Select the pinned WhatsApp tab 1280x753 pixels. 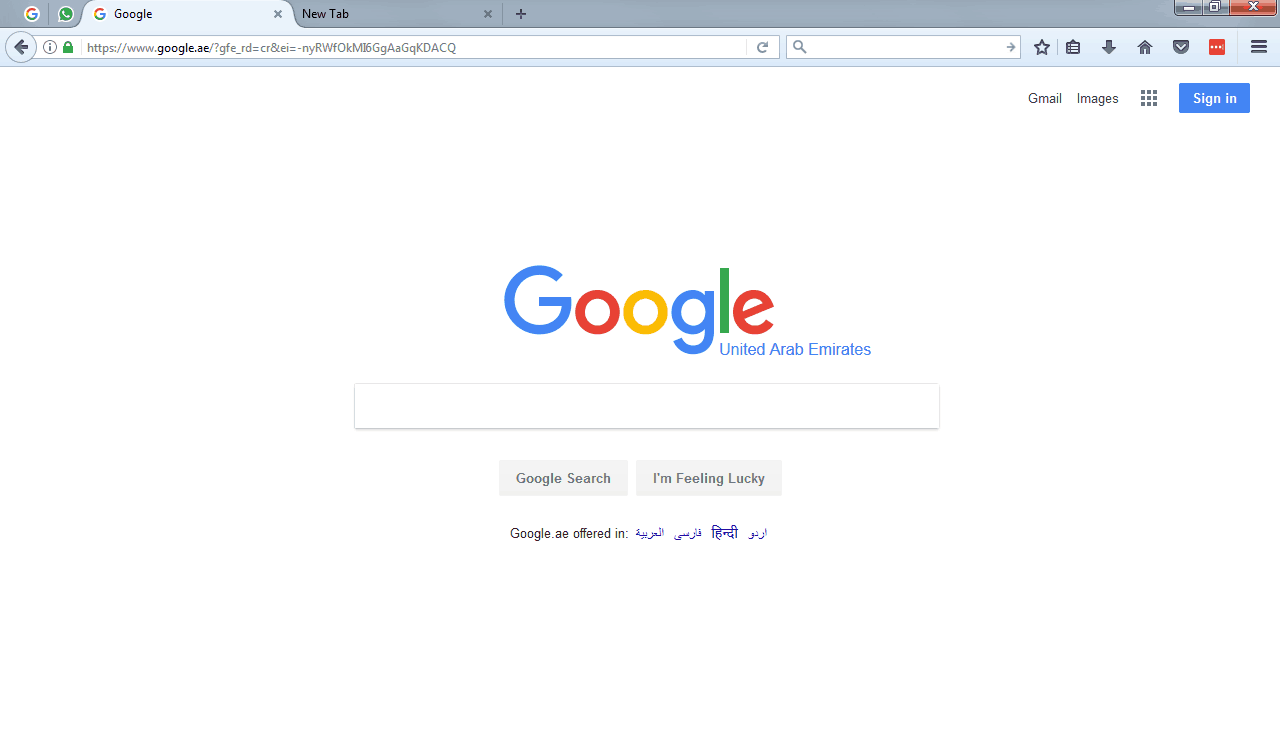pos(66,14)
